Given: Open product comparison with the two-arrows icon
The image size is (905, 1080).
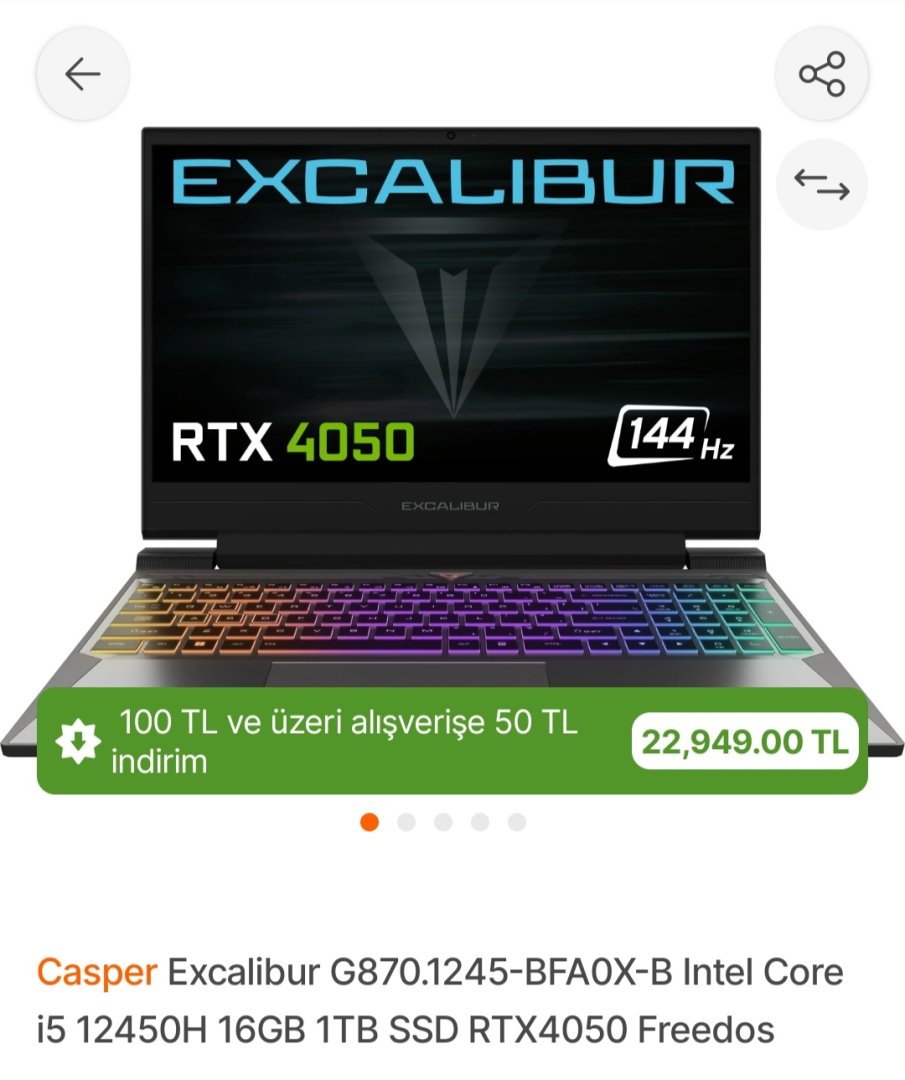Looking at the screenshot, I should pos(822,184).
